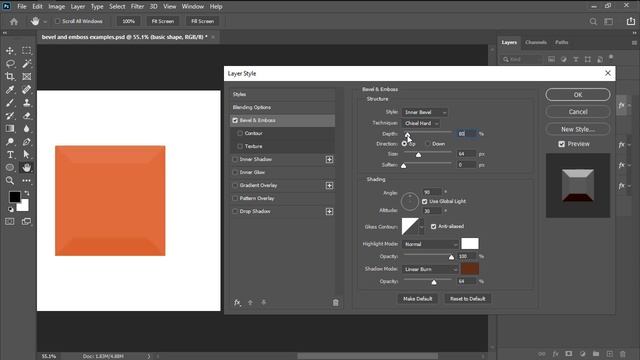Select the Move tool
The width and height of the screenshot is (640, 360).
(10, 51)
